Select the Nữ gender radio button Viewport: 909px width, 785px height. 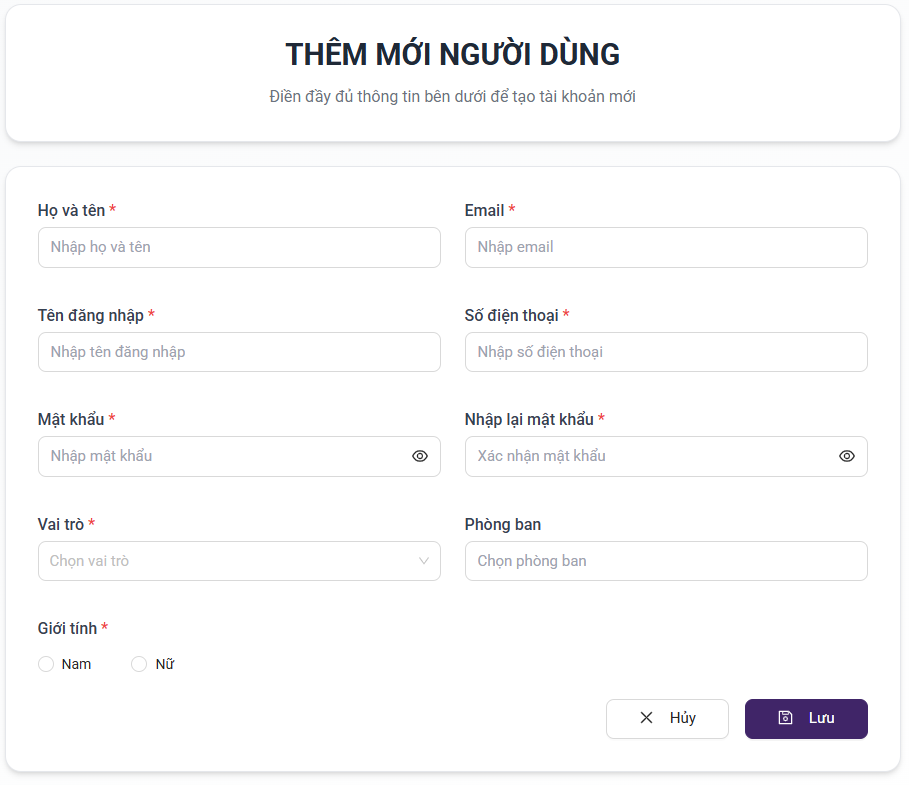pyautogui.click(x=139, y=664)
